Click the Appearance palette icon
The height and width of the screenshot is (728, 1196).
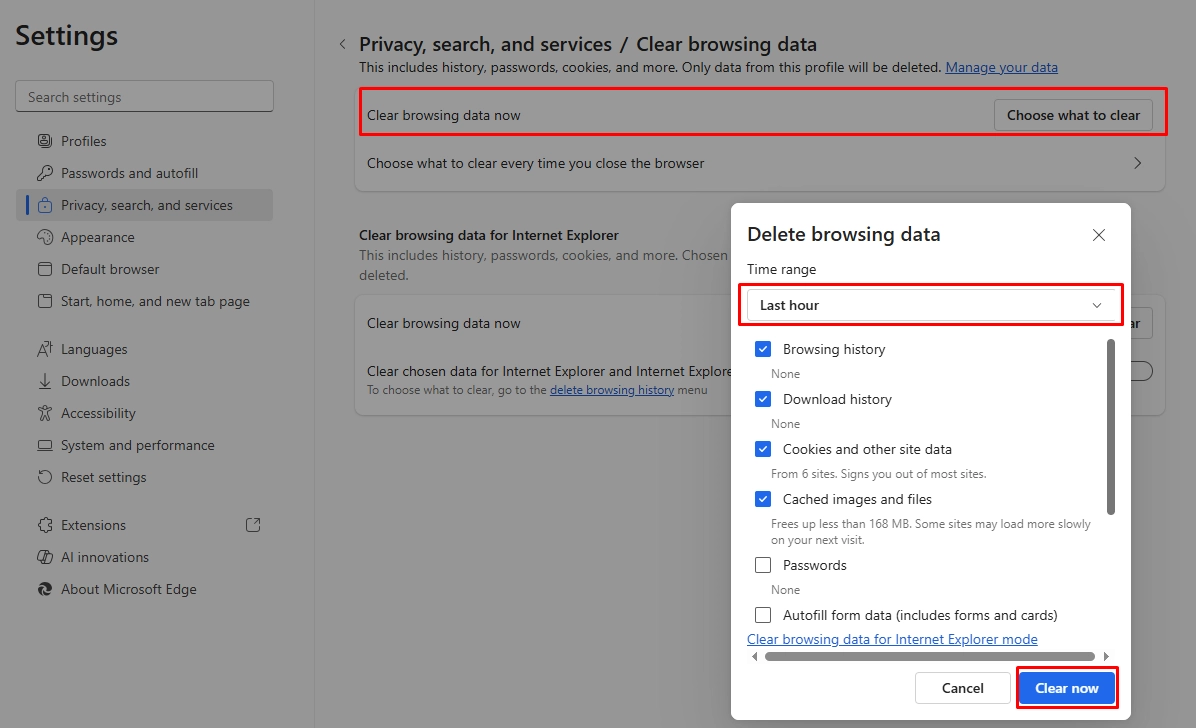[44, 237]
